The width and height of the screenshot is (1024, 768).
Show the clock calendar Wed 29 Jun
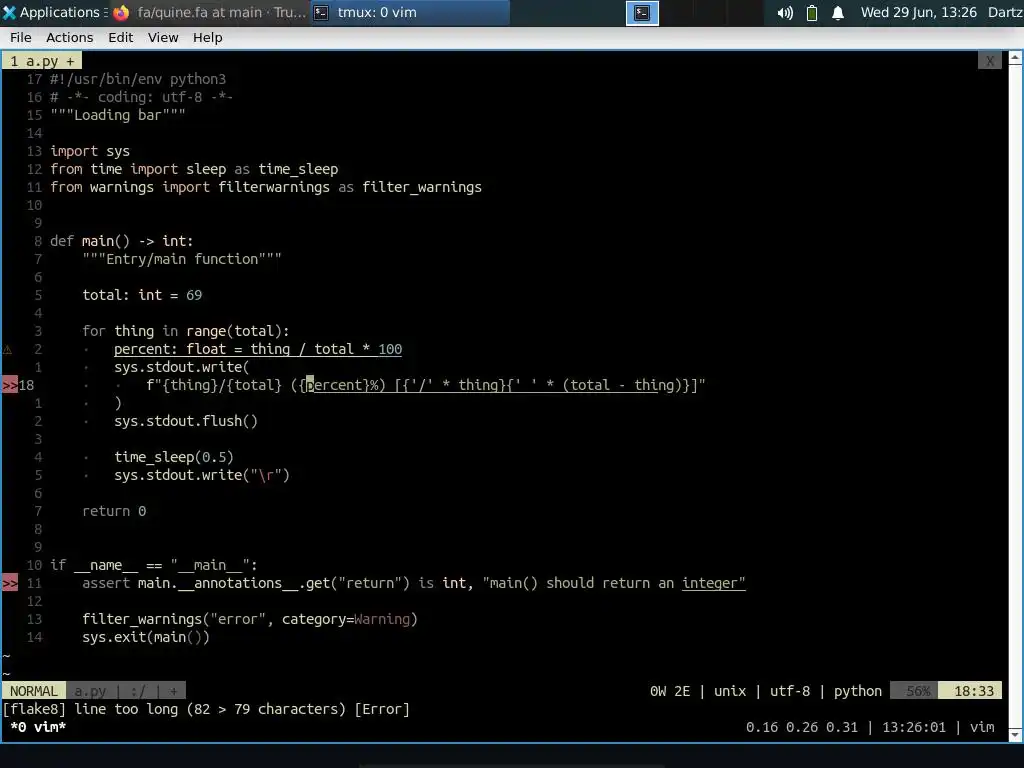[918, 12]
